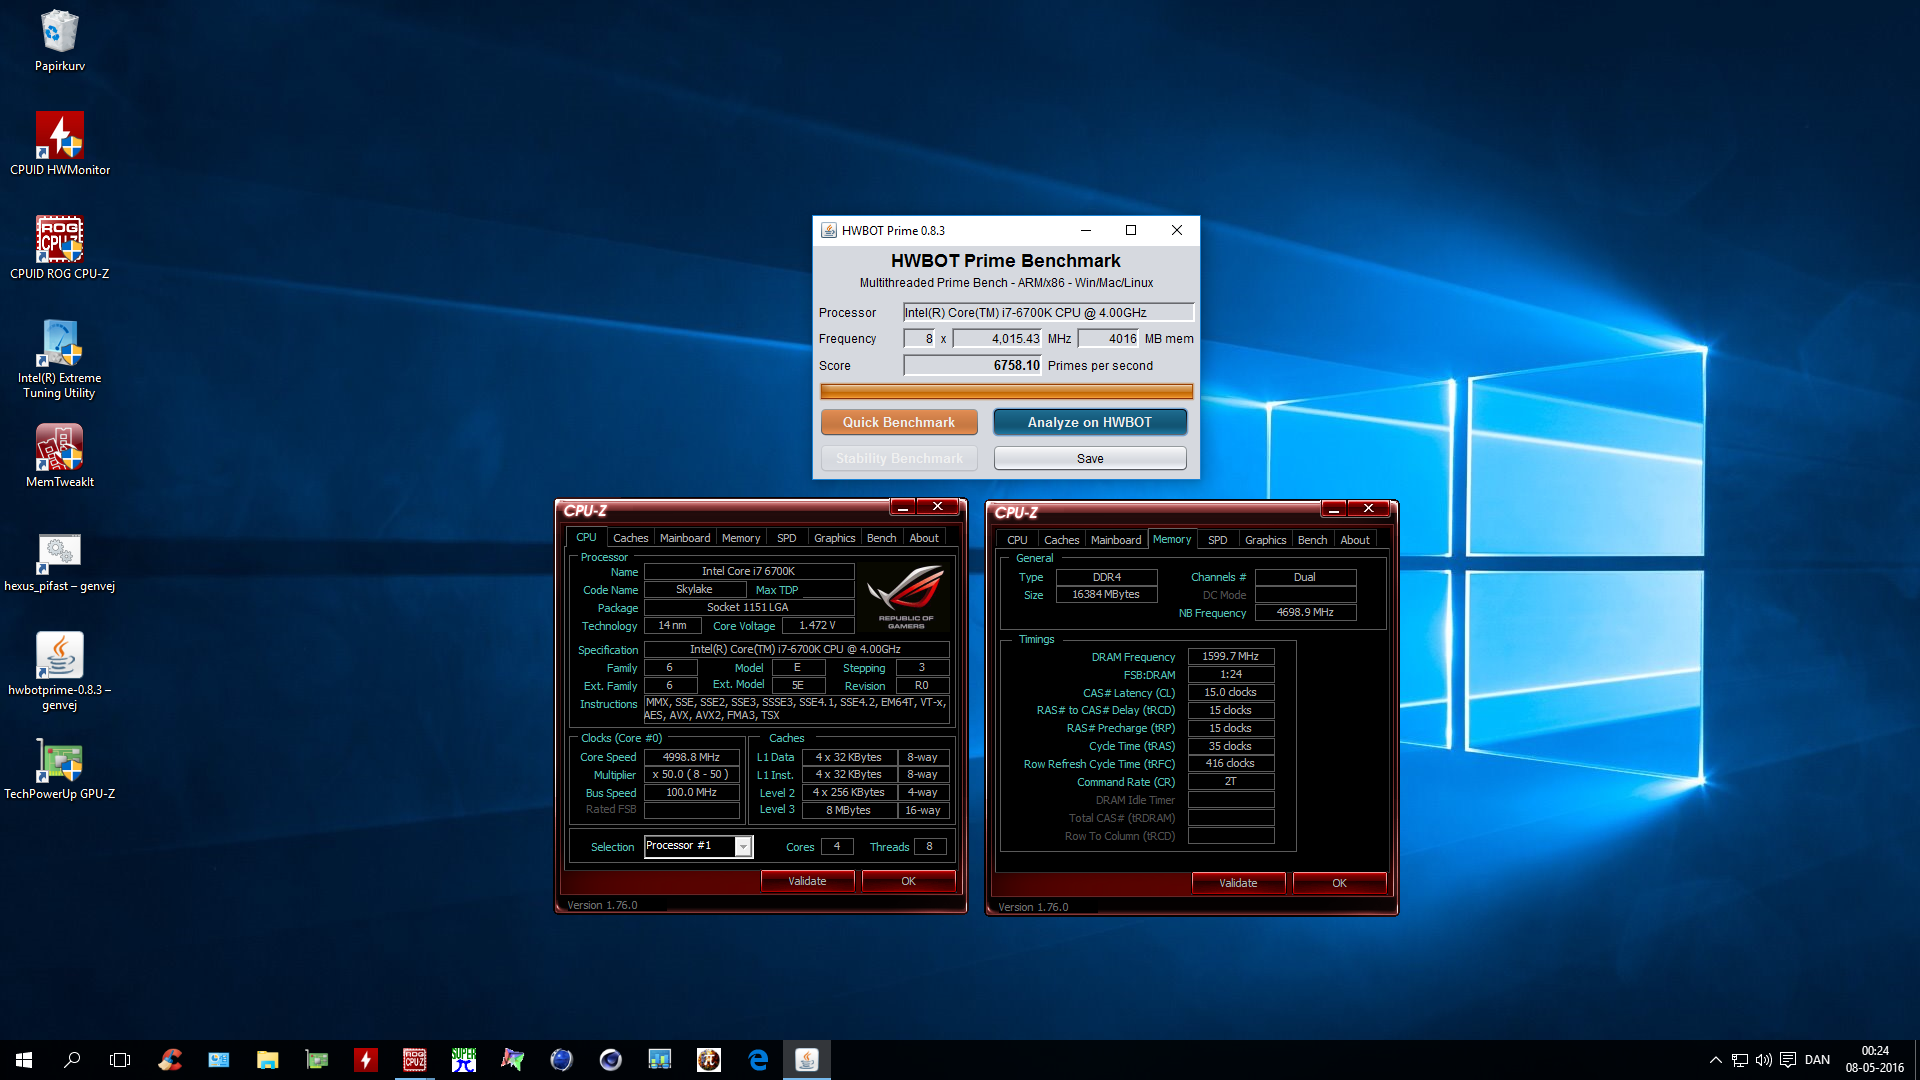Switch to SPD tab in left CPU-Z window

pos(787,538)
